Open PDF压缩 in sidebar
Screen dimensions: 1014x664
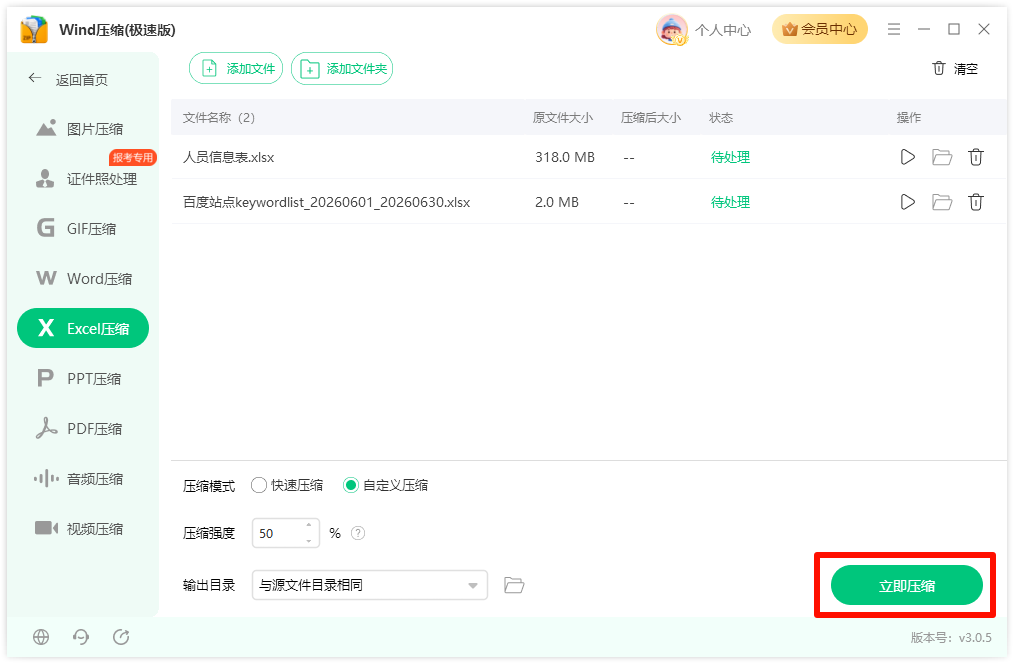pyautogui.click(x=83, y=429)
